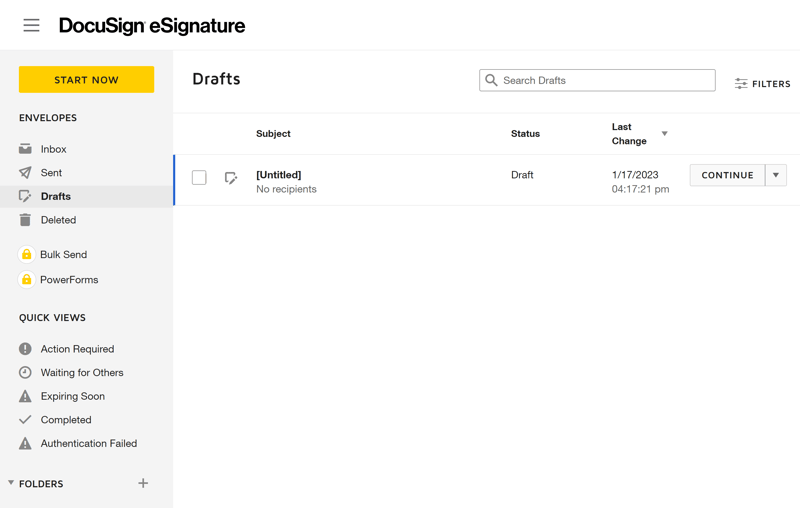Click the Expiring Soon warning icon
800x508 pixels.
[x=25, y=396]
